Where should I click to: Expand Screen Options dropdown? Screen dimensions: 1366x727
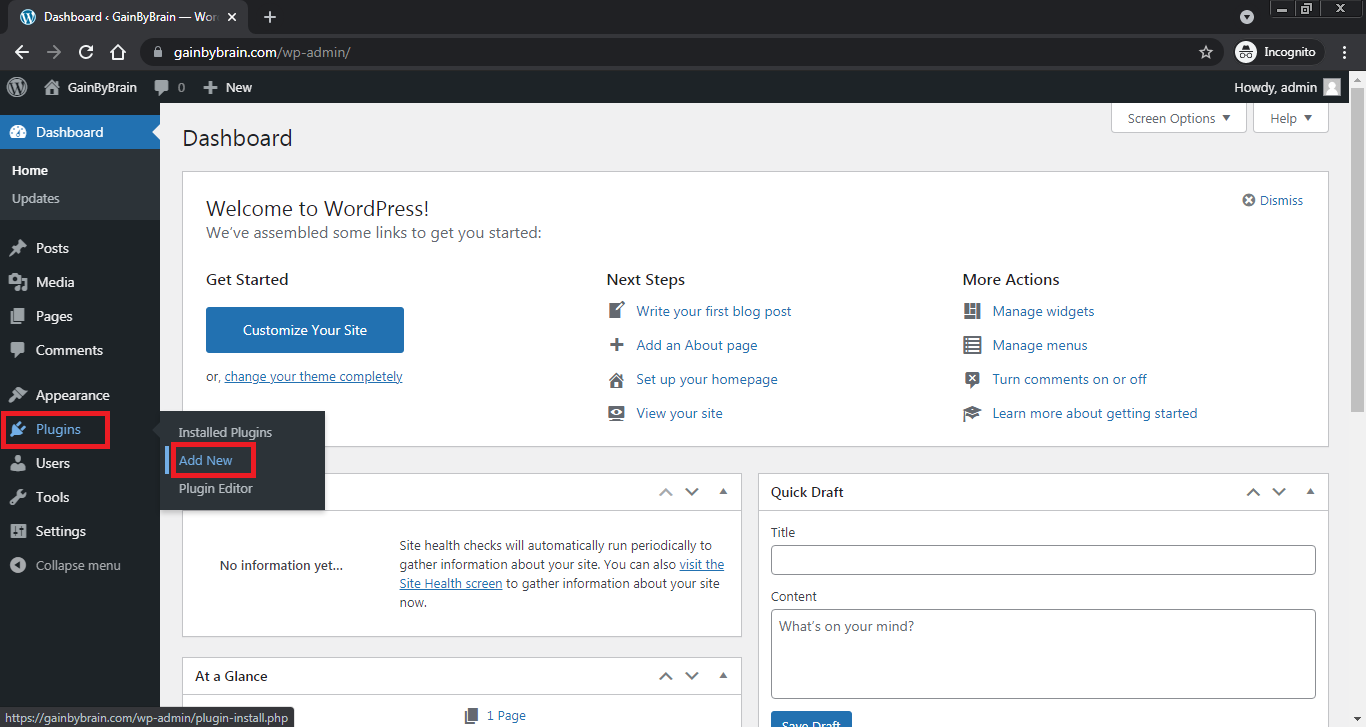pyautogui.click(x=1179, y=118)
